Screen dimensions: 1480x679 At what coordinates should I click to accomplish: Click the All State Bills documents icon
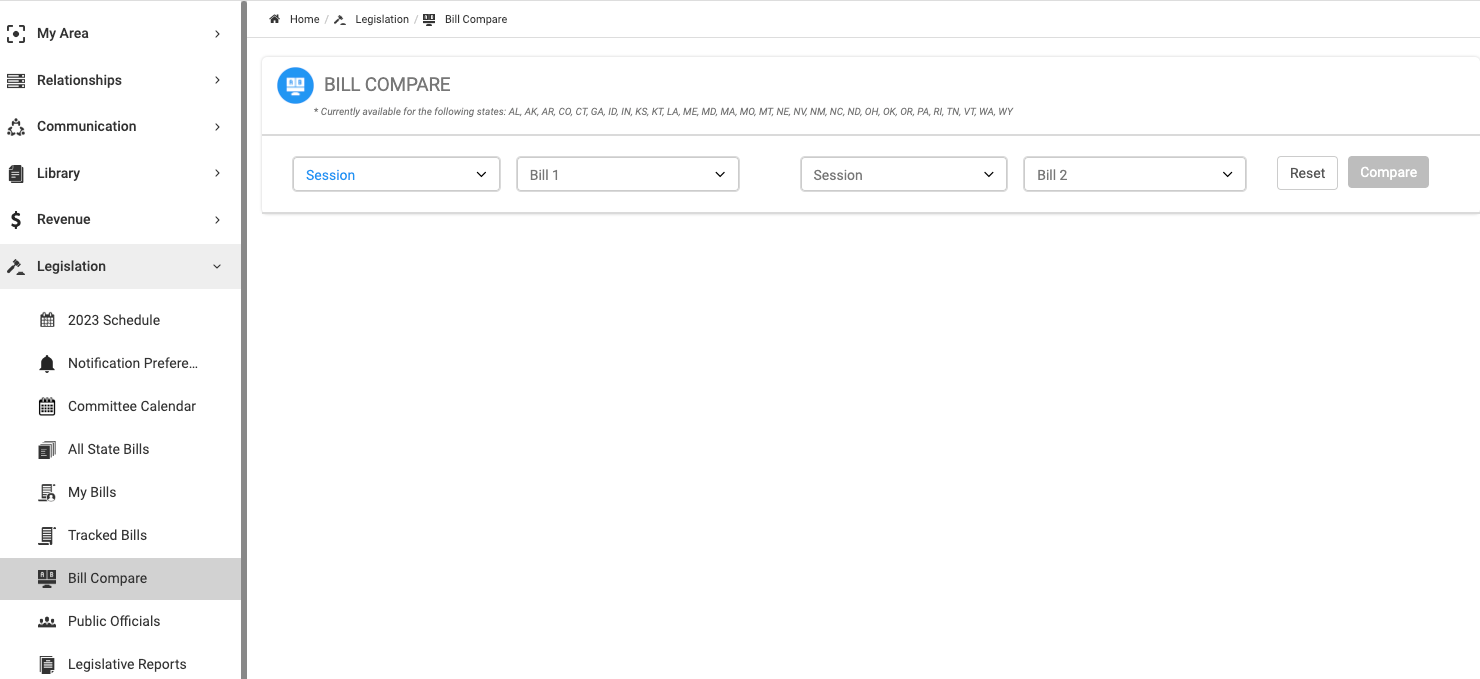[x=47, y=450]
